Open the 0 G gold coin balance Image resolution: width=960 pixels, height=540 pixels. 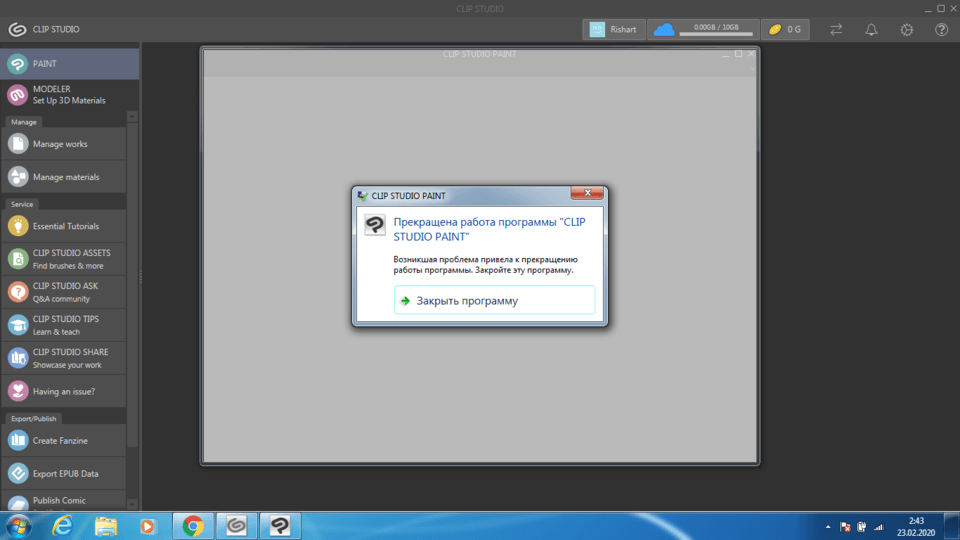(x=786, y=29)
